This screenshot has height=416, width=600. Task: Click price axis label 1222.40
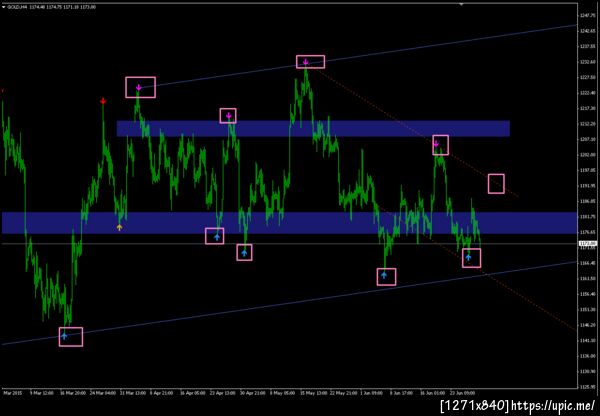(587, 93)
